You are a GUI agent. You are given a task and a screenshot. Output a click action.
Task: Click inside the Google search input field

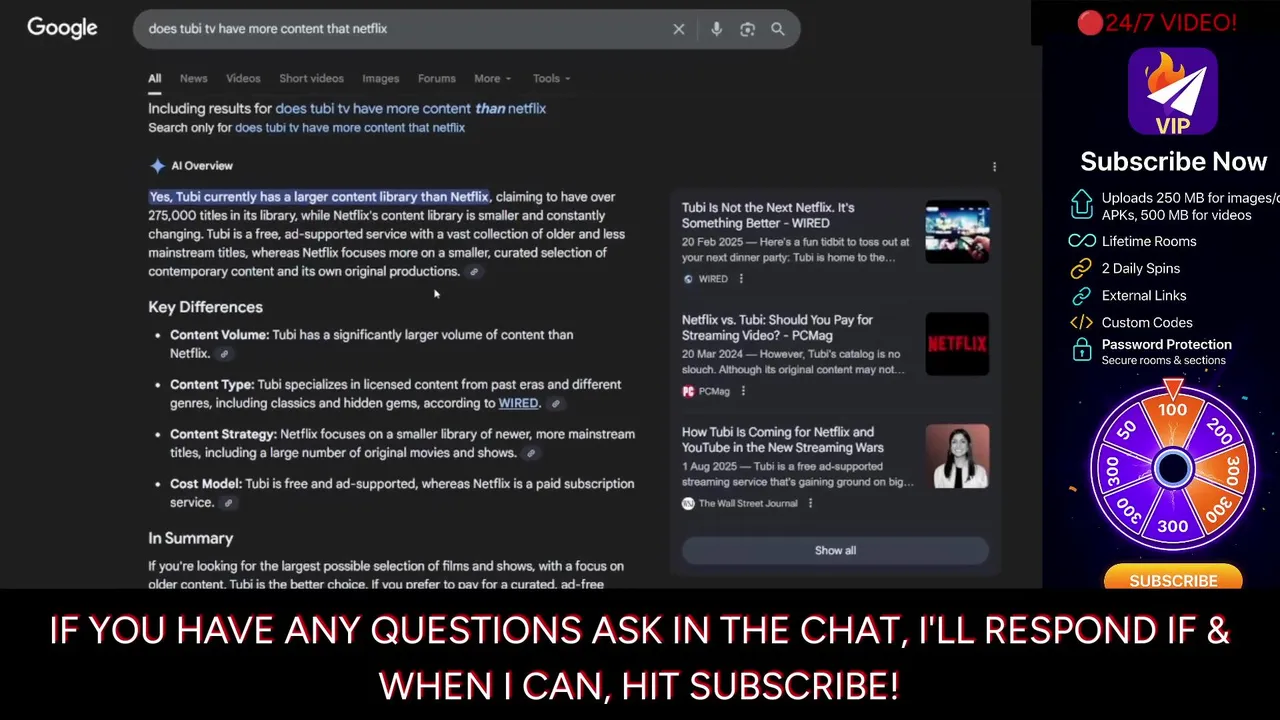pos(400,29)
